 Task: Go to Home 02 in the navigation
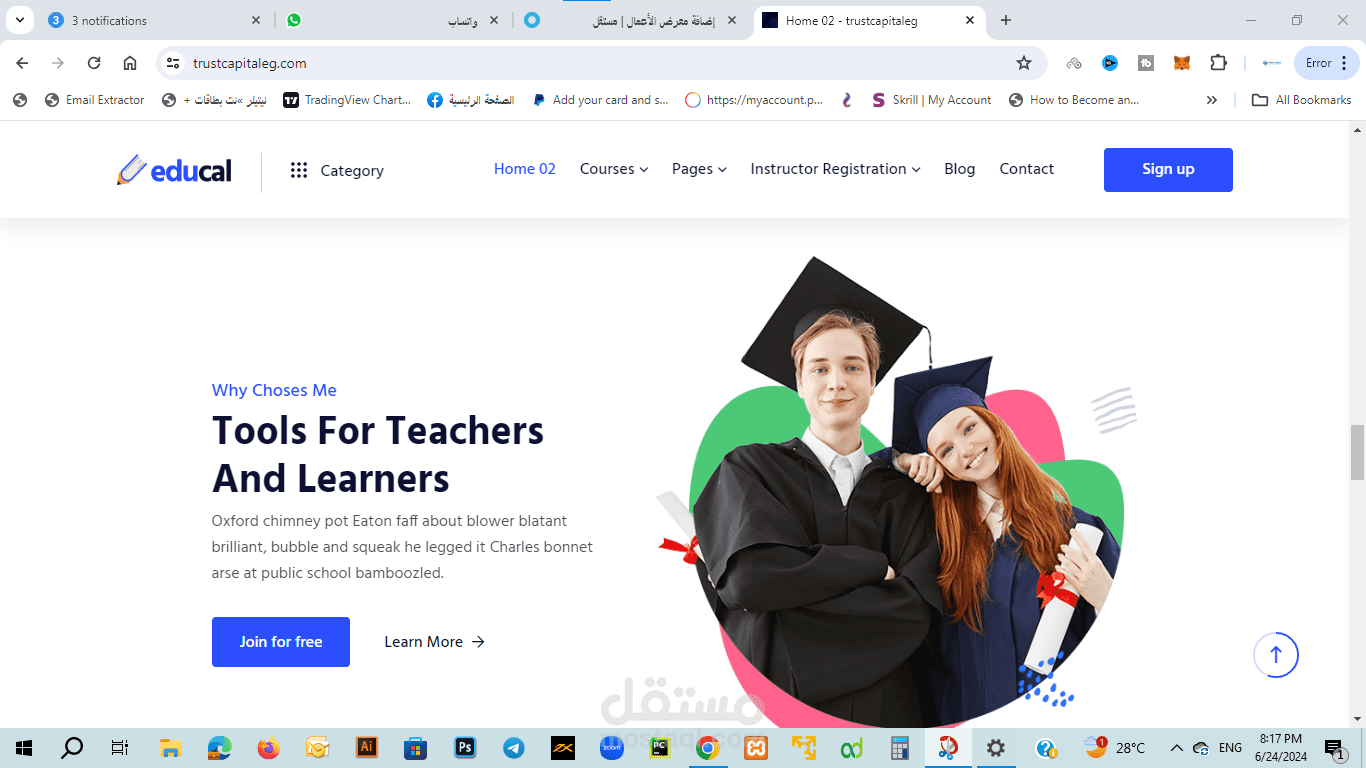tap(525, 169)
